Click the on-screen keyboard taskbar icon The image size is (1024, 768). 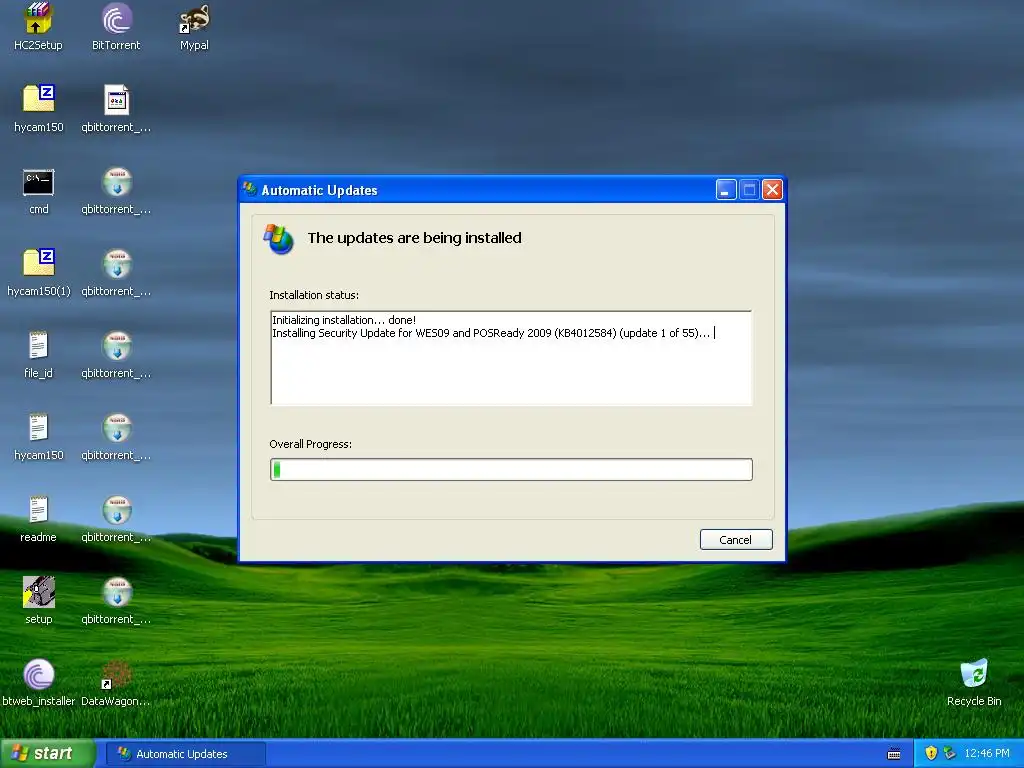pyautogui.click(x=894, y=754)
